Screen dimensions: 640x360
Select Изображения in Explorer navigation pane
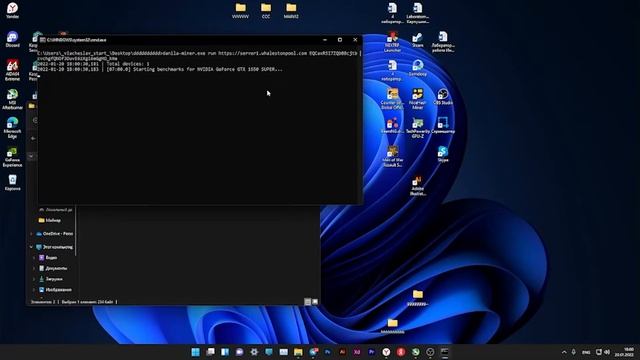[x=56, y=289]
